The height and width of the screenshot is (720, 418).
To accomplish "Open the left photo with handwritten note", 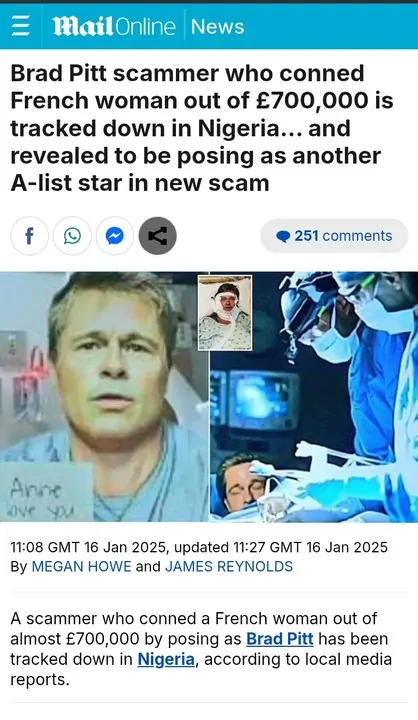I will (x=104, y=397).
